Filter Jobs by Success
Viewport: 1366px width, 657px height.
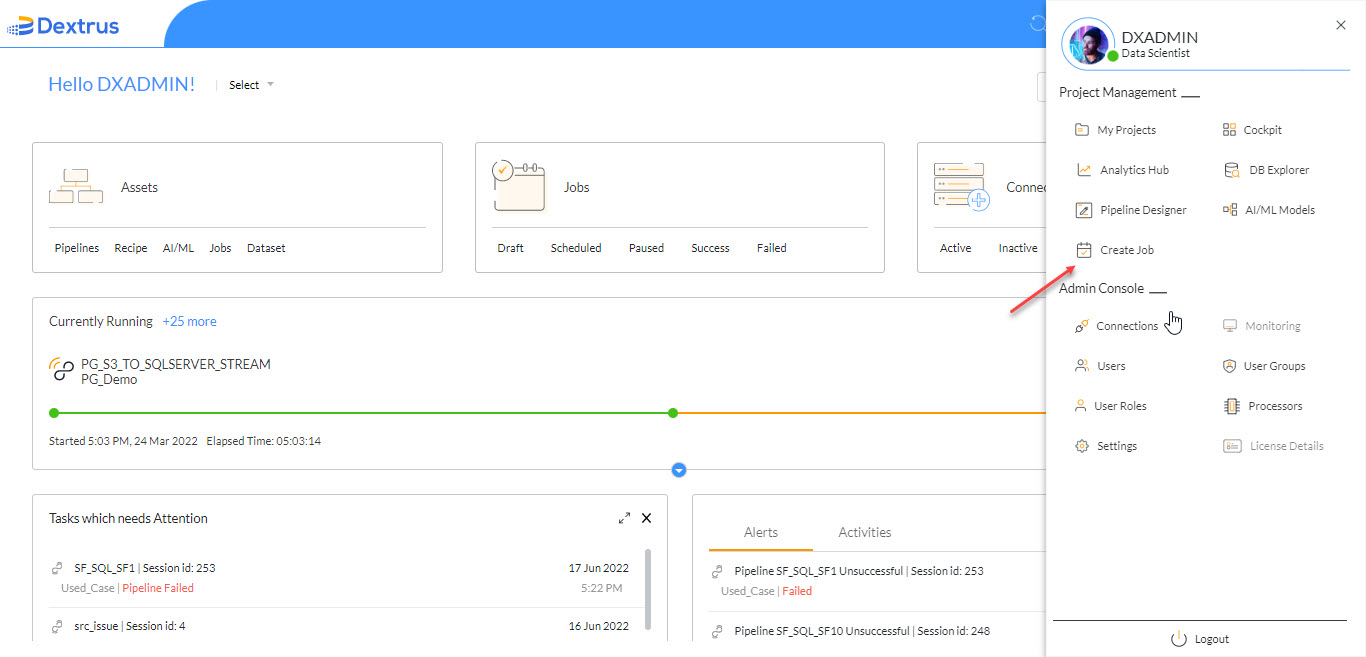(710, 248)
